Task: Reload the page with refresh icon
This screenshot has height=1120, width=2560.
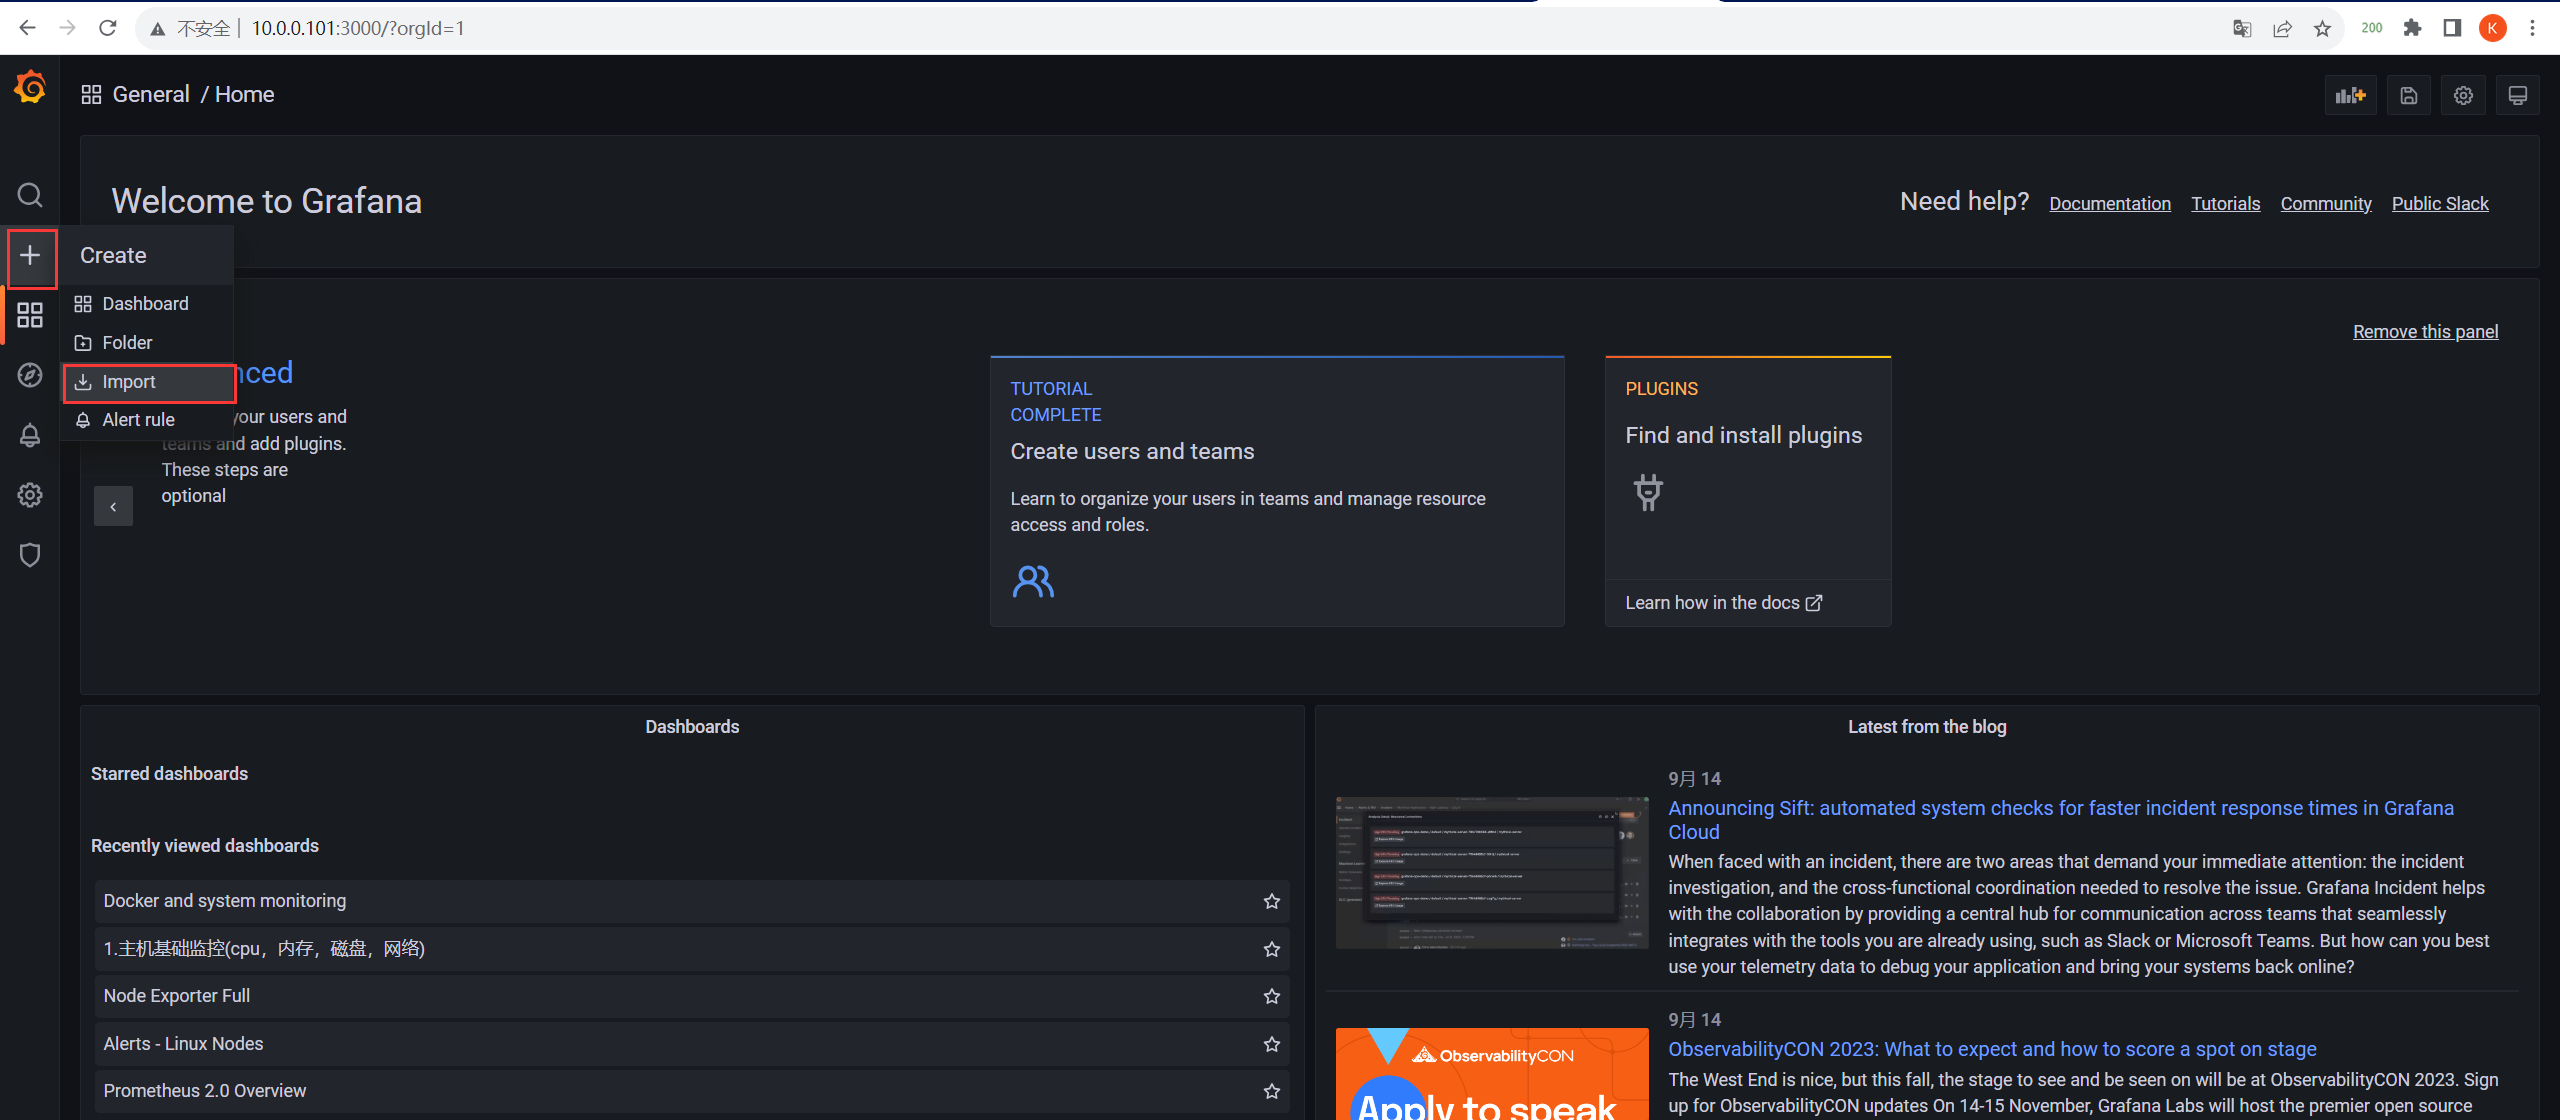Action: click(108, 28)
